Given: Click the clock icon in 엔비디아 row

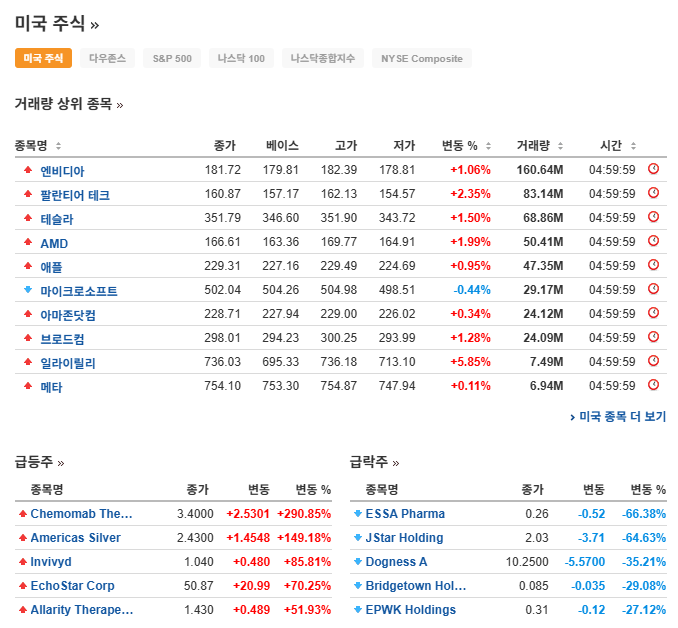Looking at the screenshot, I should [653, 169].
